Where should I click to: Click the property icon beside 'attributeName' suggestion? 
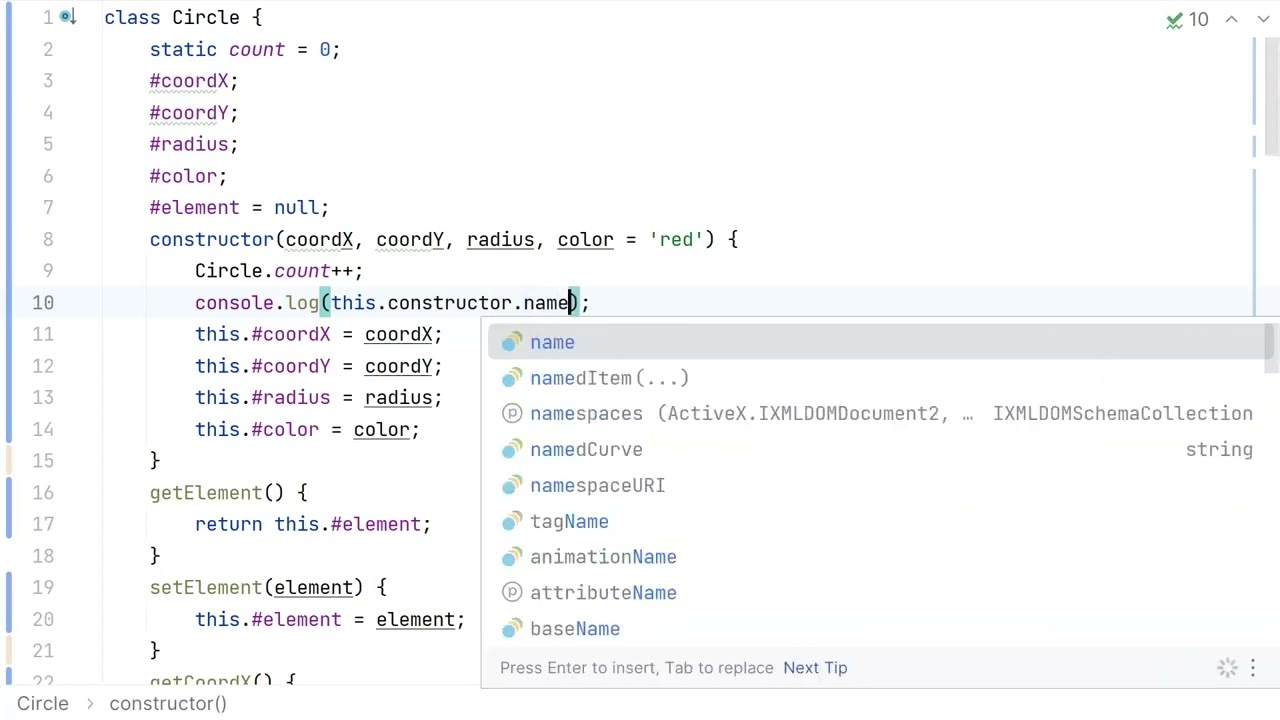512,593
